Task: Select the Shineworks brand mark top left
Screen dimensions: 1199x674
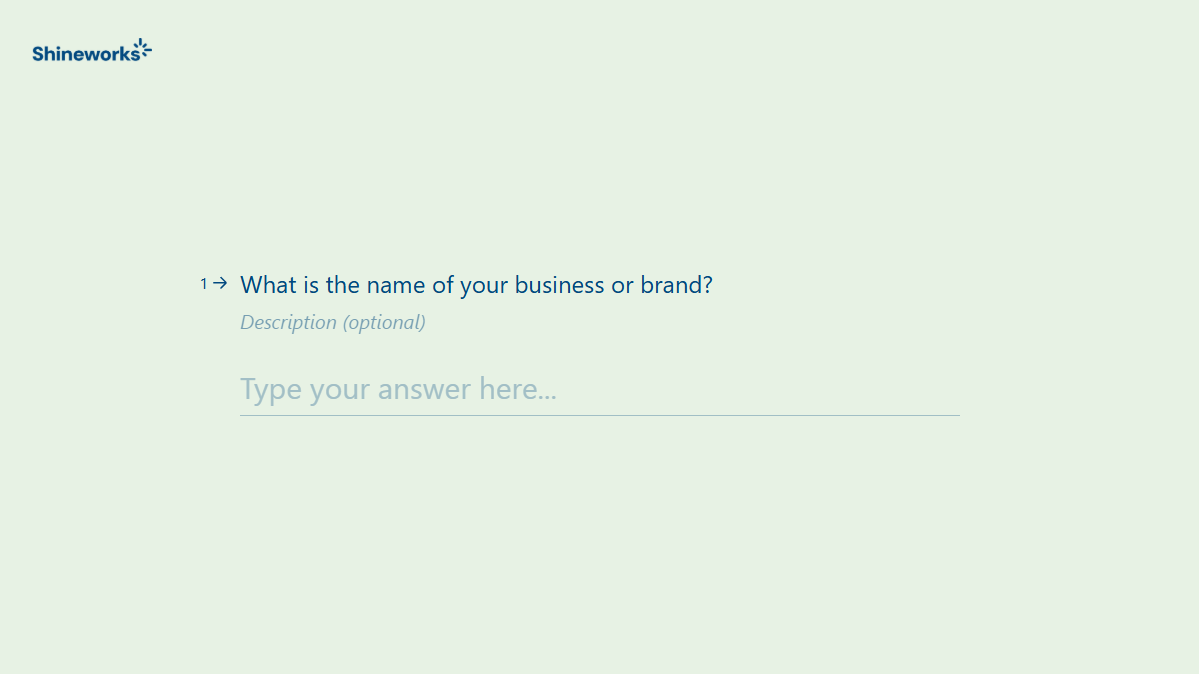Action: point(92,51)
